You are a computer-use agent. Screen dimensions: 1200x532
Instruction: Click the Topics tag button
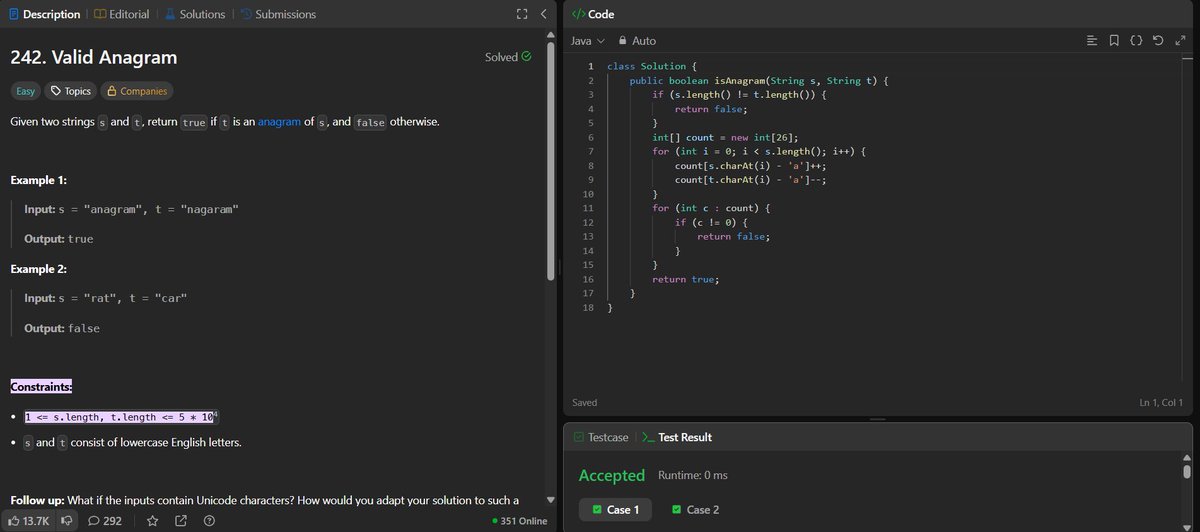click(x=71, y=91)
